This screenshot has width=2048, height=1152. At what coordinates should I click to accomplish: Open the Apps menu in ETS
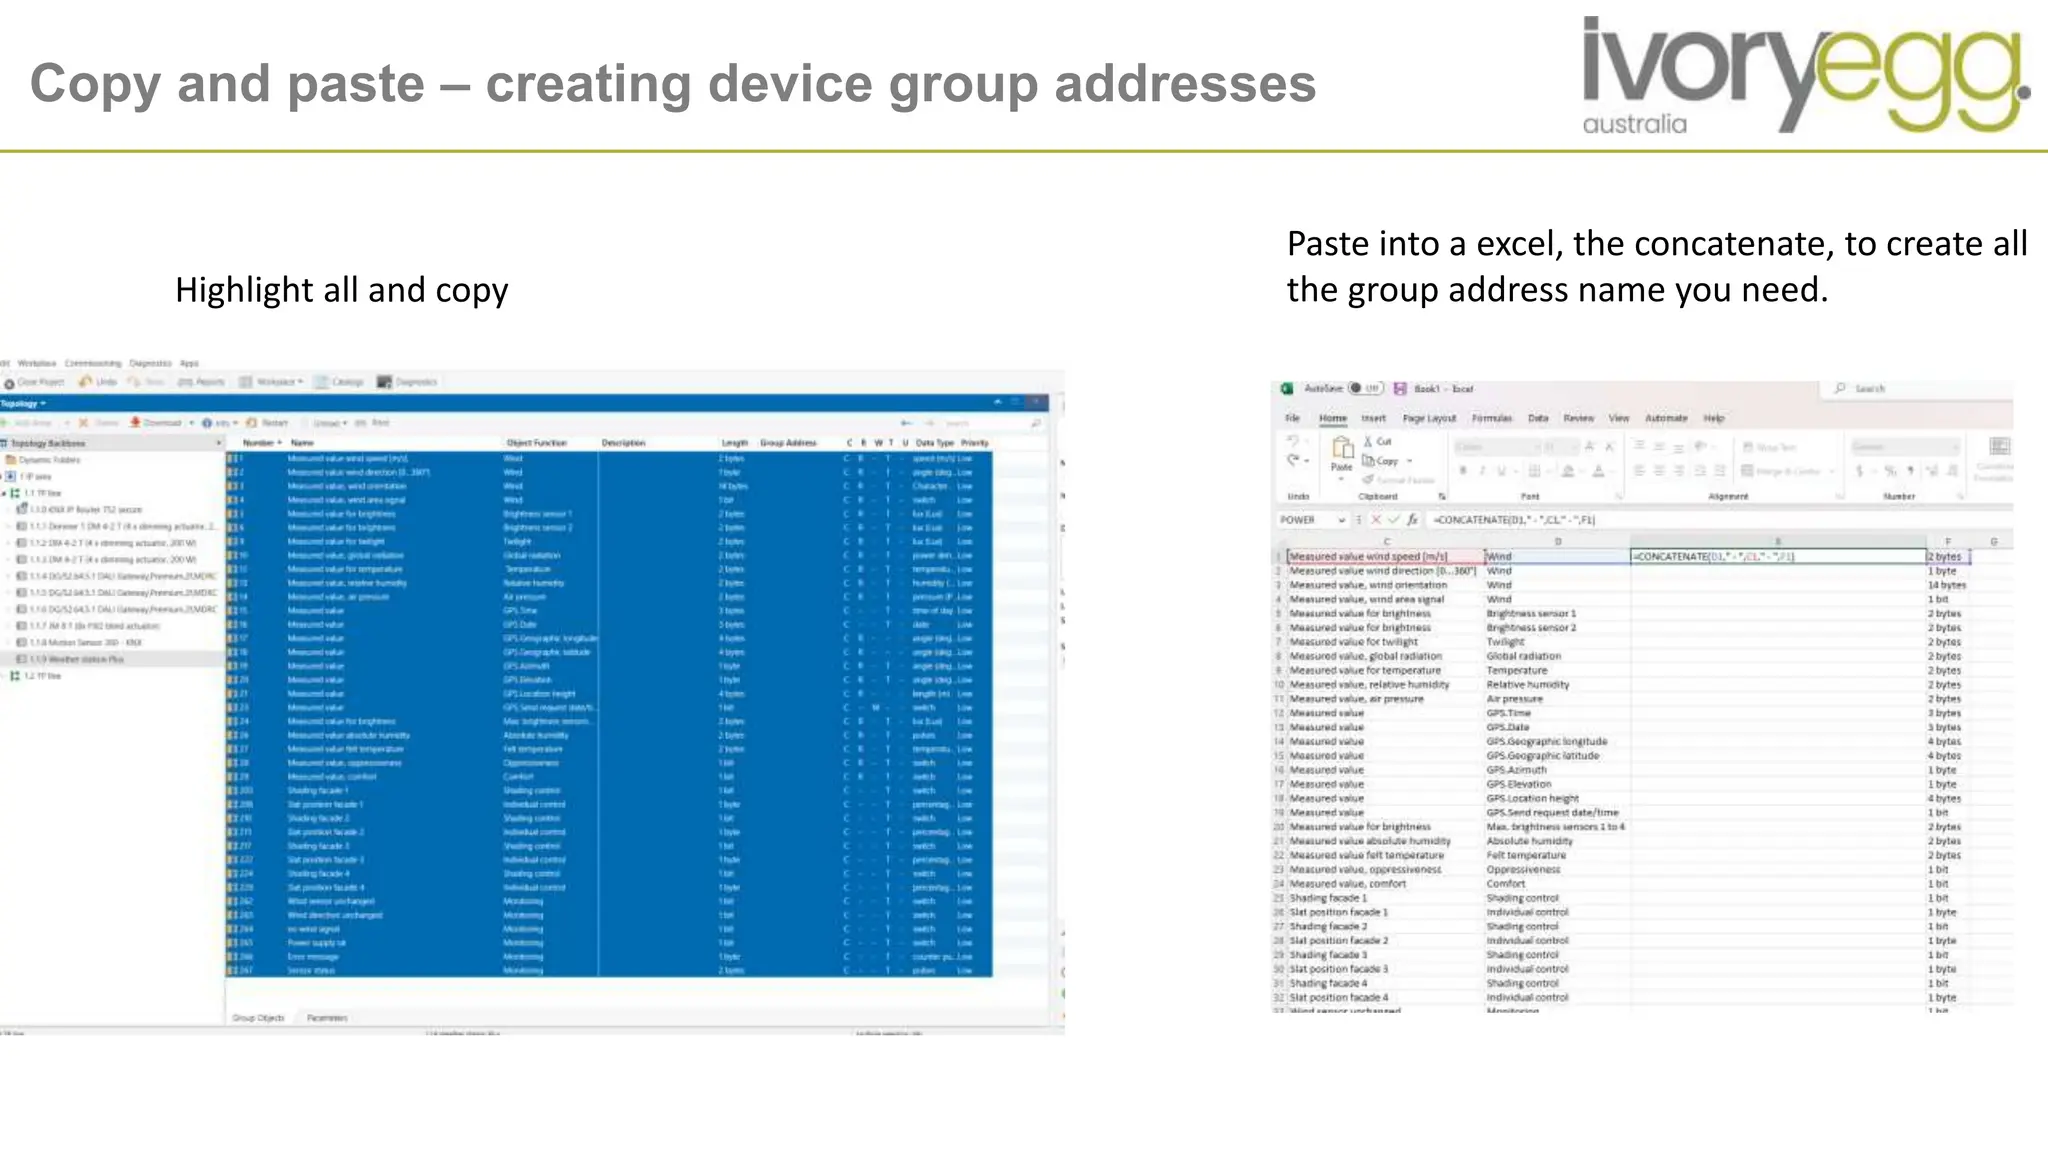click(189, 363)
